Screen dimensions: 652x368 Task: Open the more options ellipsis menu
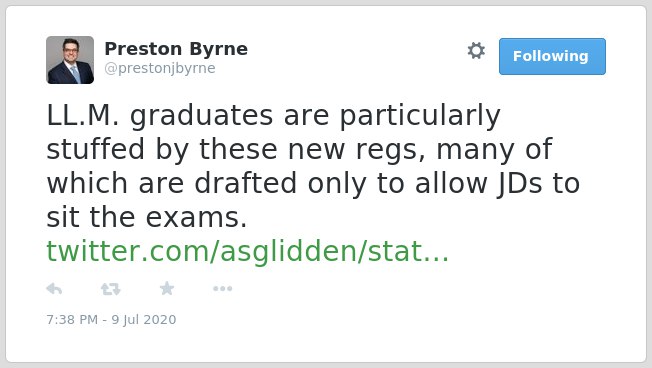[x=222, y=289]
